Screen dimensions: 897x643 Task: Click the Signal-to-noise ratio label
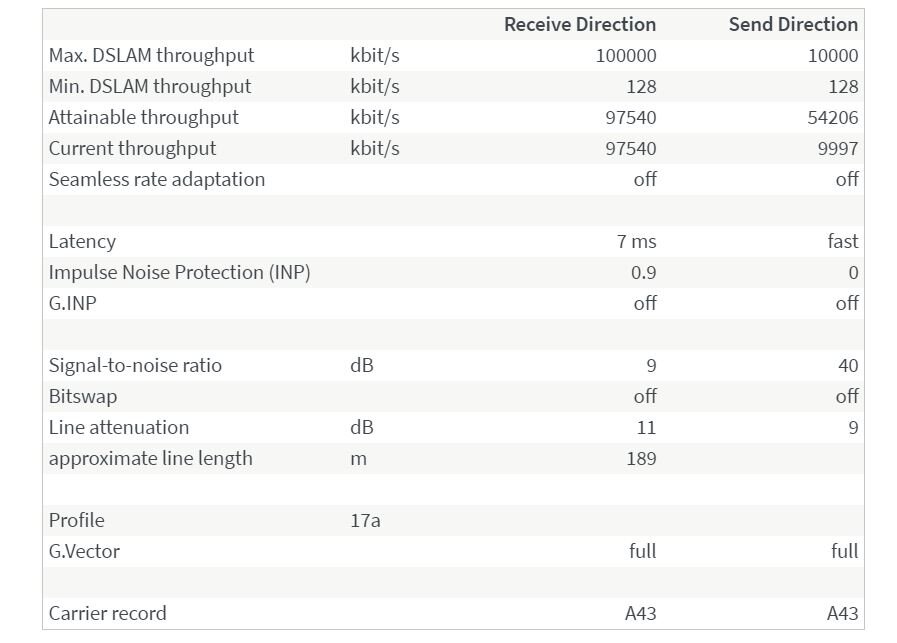point(135,366)
